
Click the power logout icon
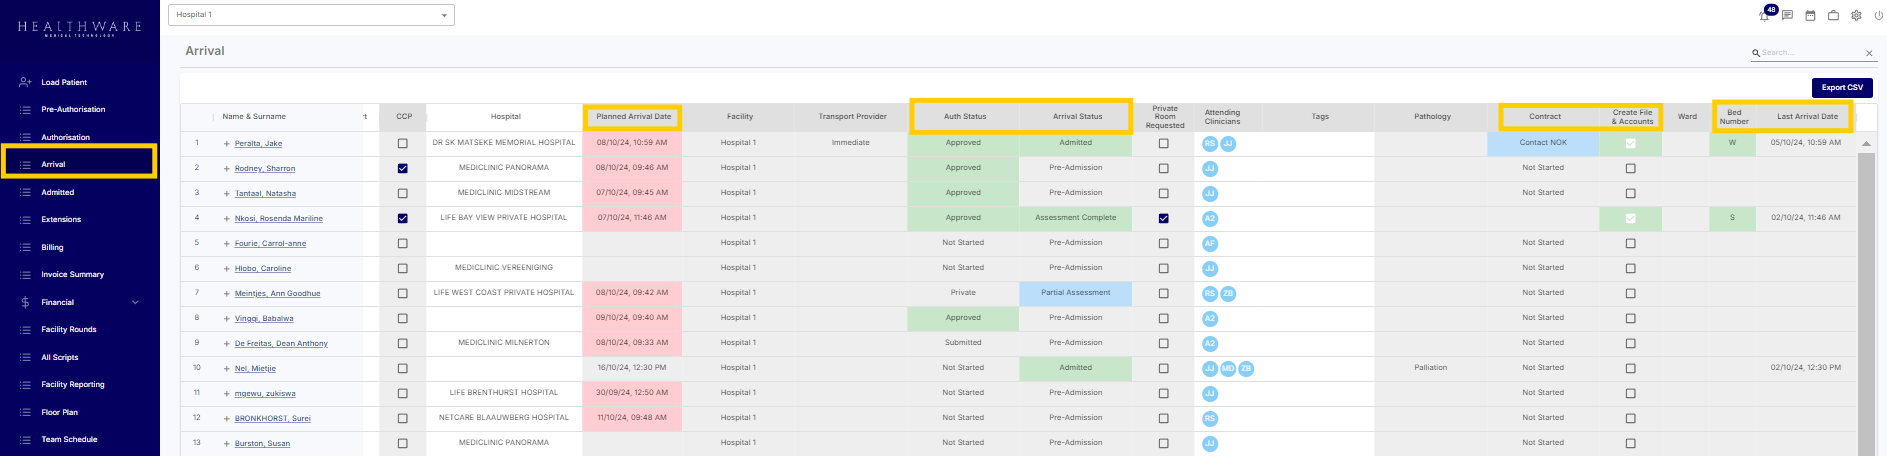(1878, 15)
